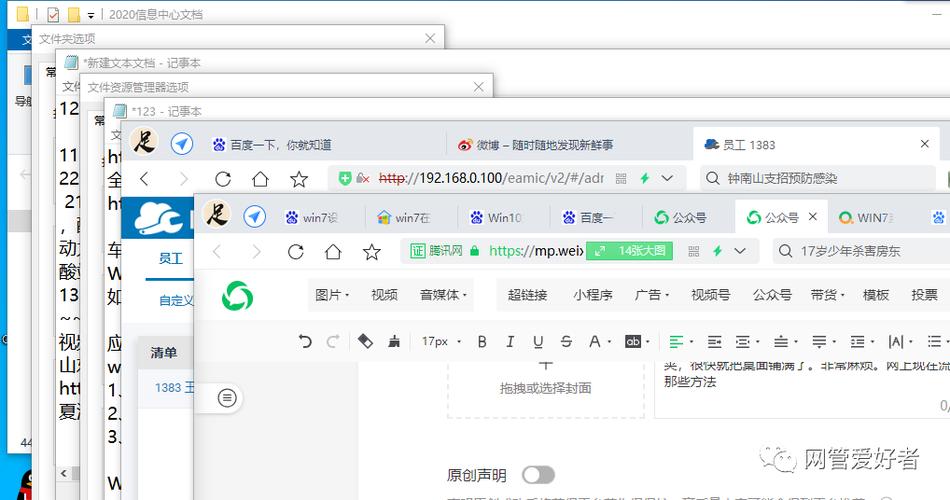Click the 17岁少年杀害房东 search field

[x=861, y=251]
